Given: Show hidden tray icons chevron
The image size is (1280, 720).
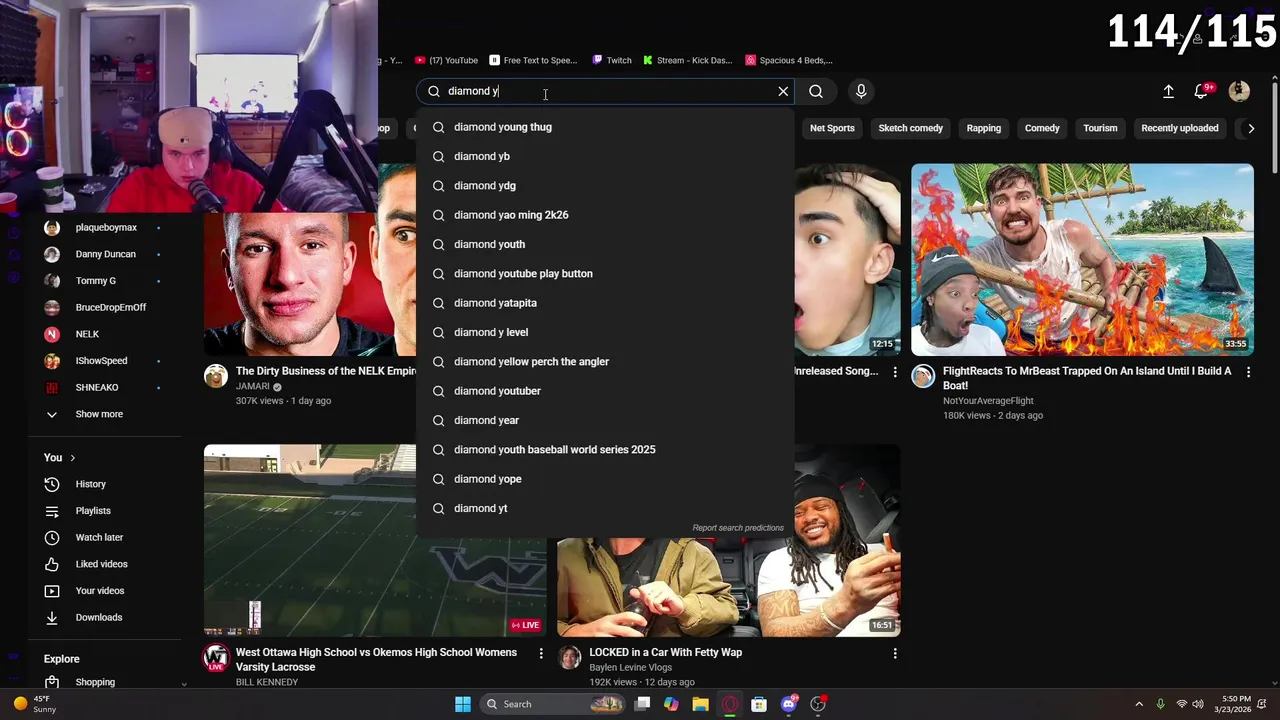Looking at the screenshot, I should [x=1139, y=704].
